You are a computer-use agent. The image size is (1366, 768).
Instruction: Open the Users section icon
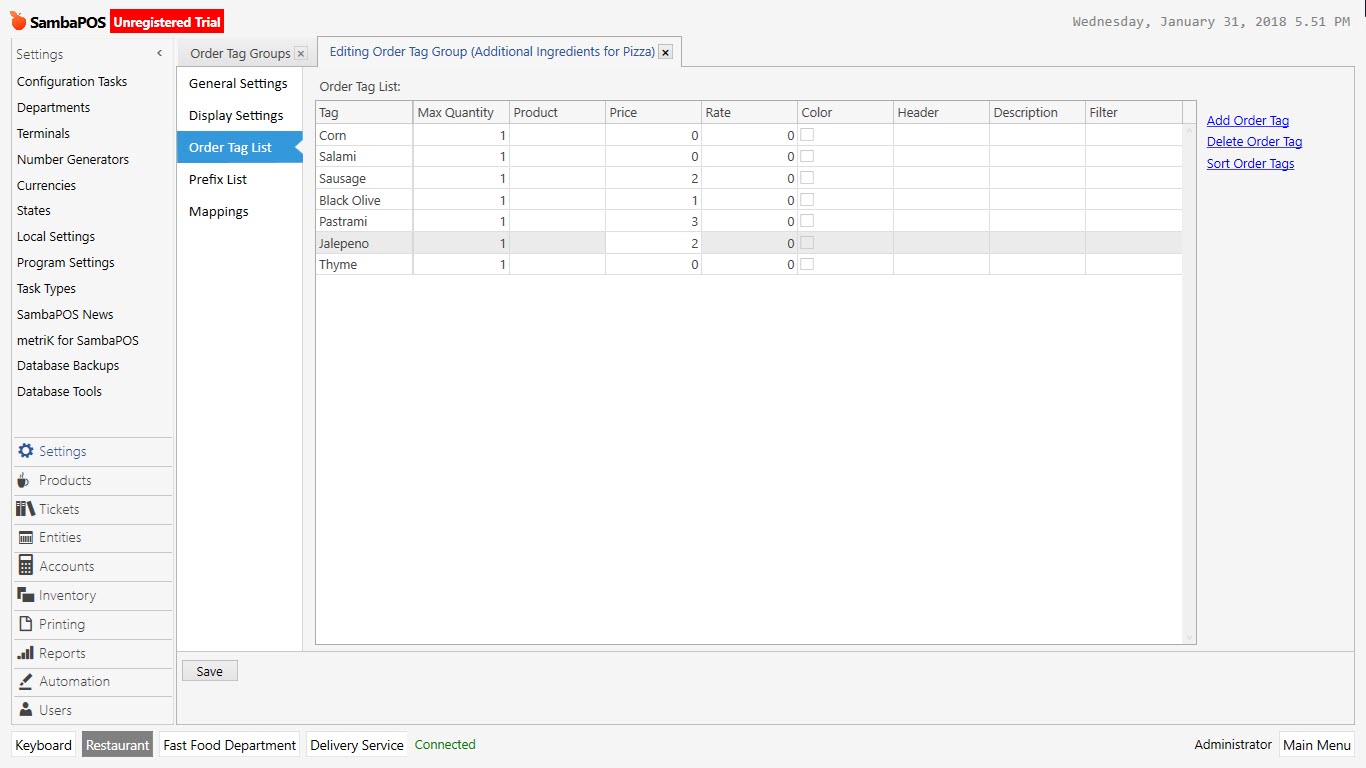click(x=25, y=710)
